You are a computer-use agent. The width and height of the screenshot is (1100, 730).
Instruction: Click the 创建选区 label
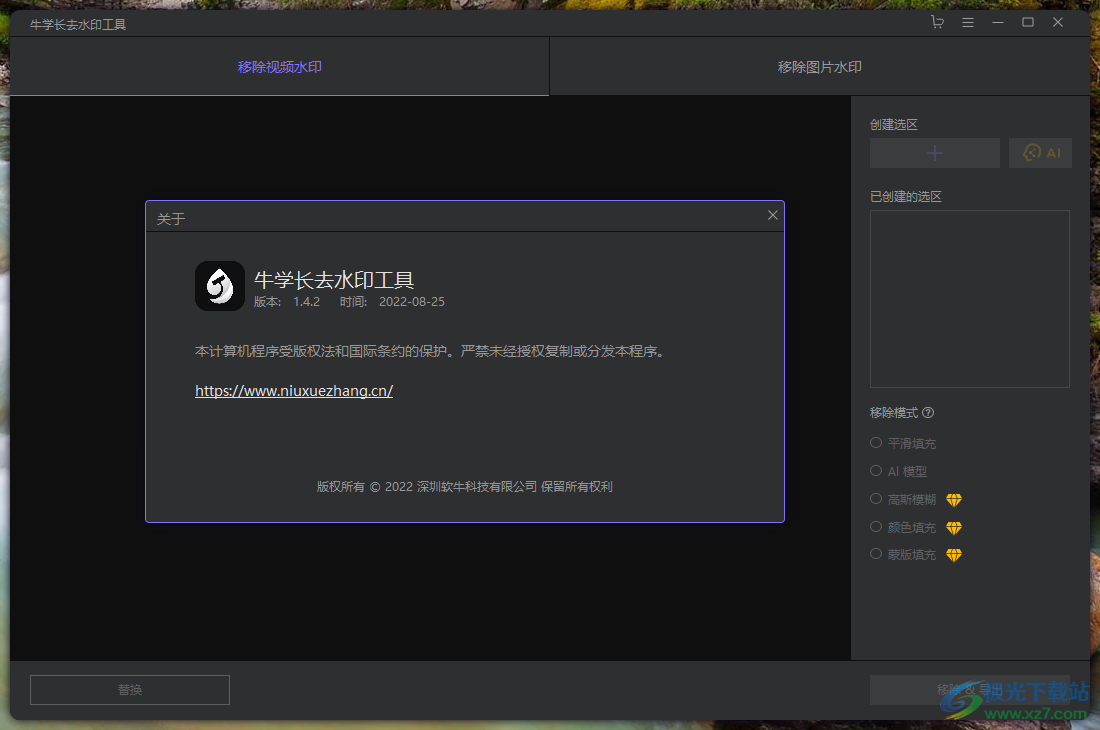(894, 125)
